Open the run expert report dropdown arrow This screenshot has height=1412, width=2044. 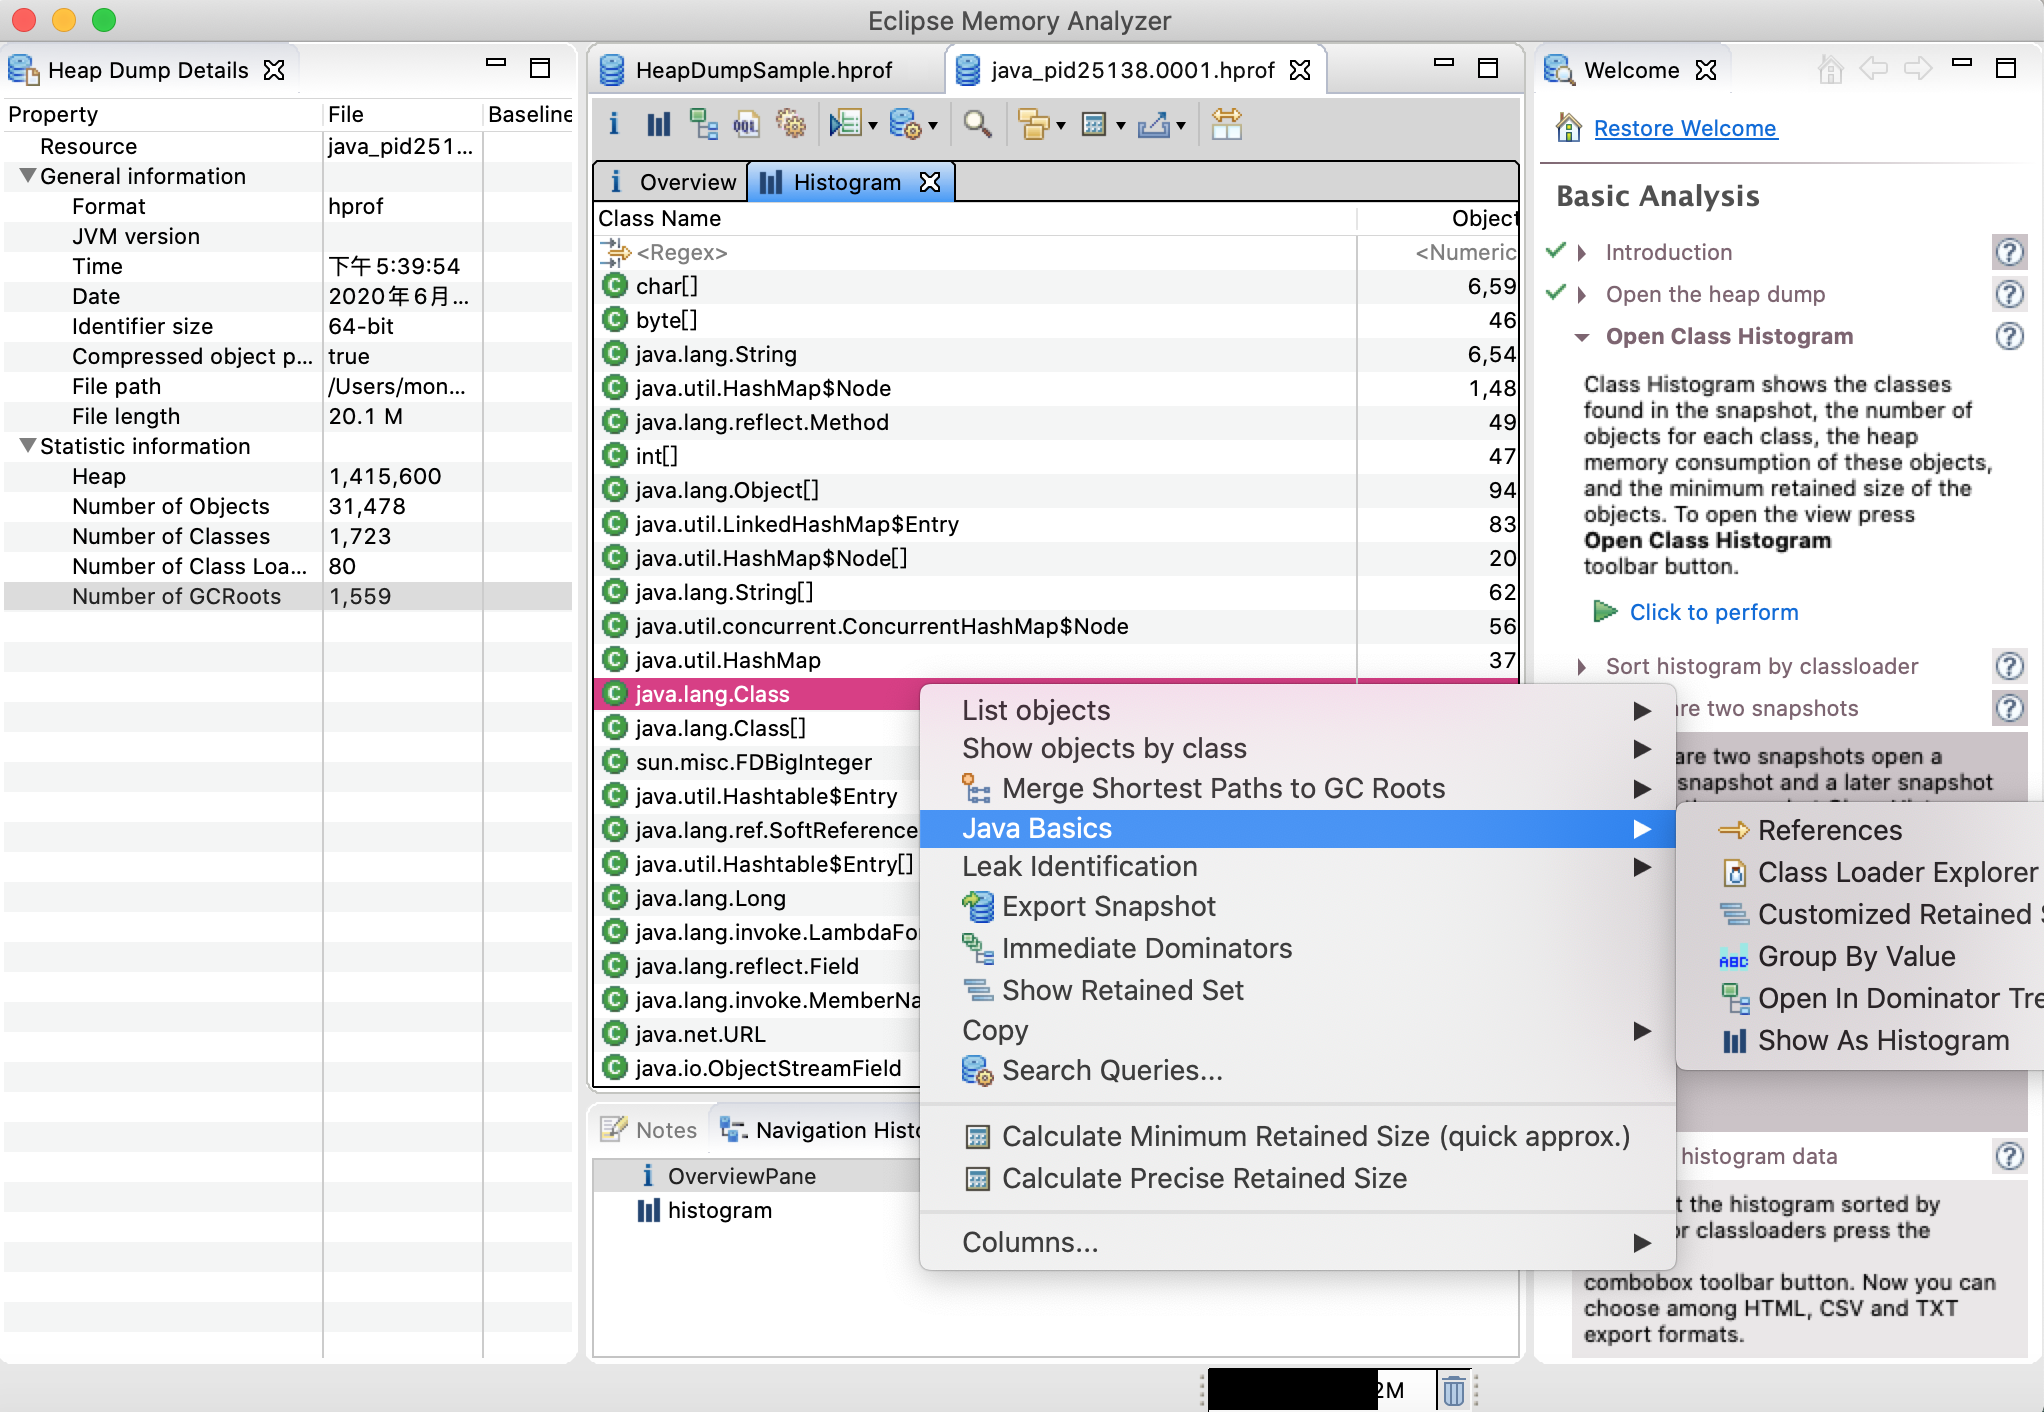(873, 126)
